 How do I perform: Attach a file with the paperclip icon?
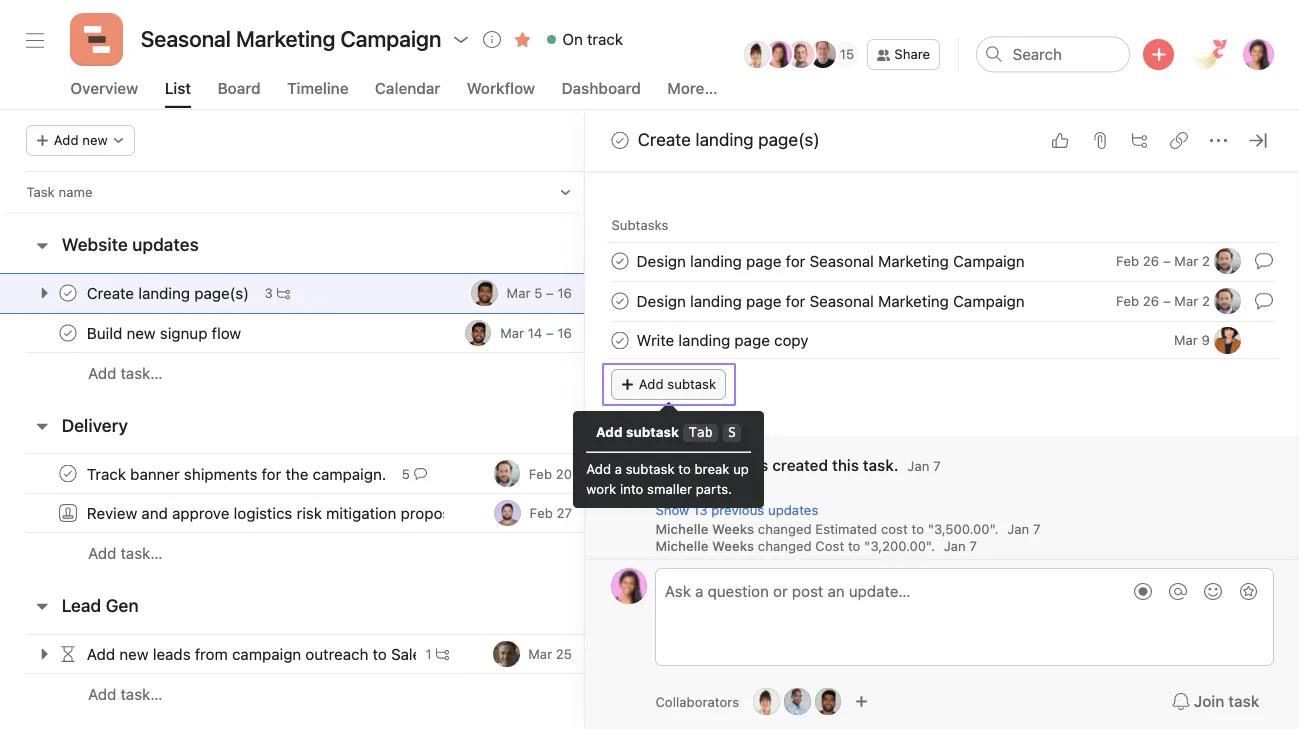(1100, 140)
